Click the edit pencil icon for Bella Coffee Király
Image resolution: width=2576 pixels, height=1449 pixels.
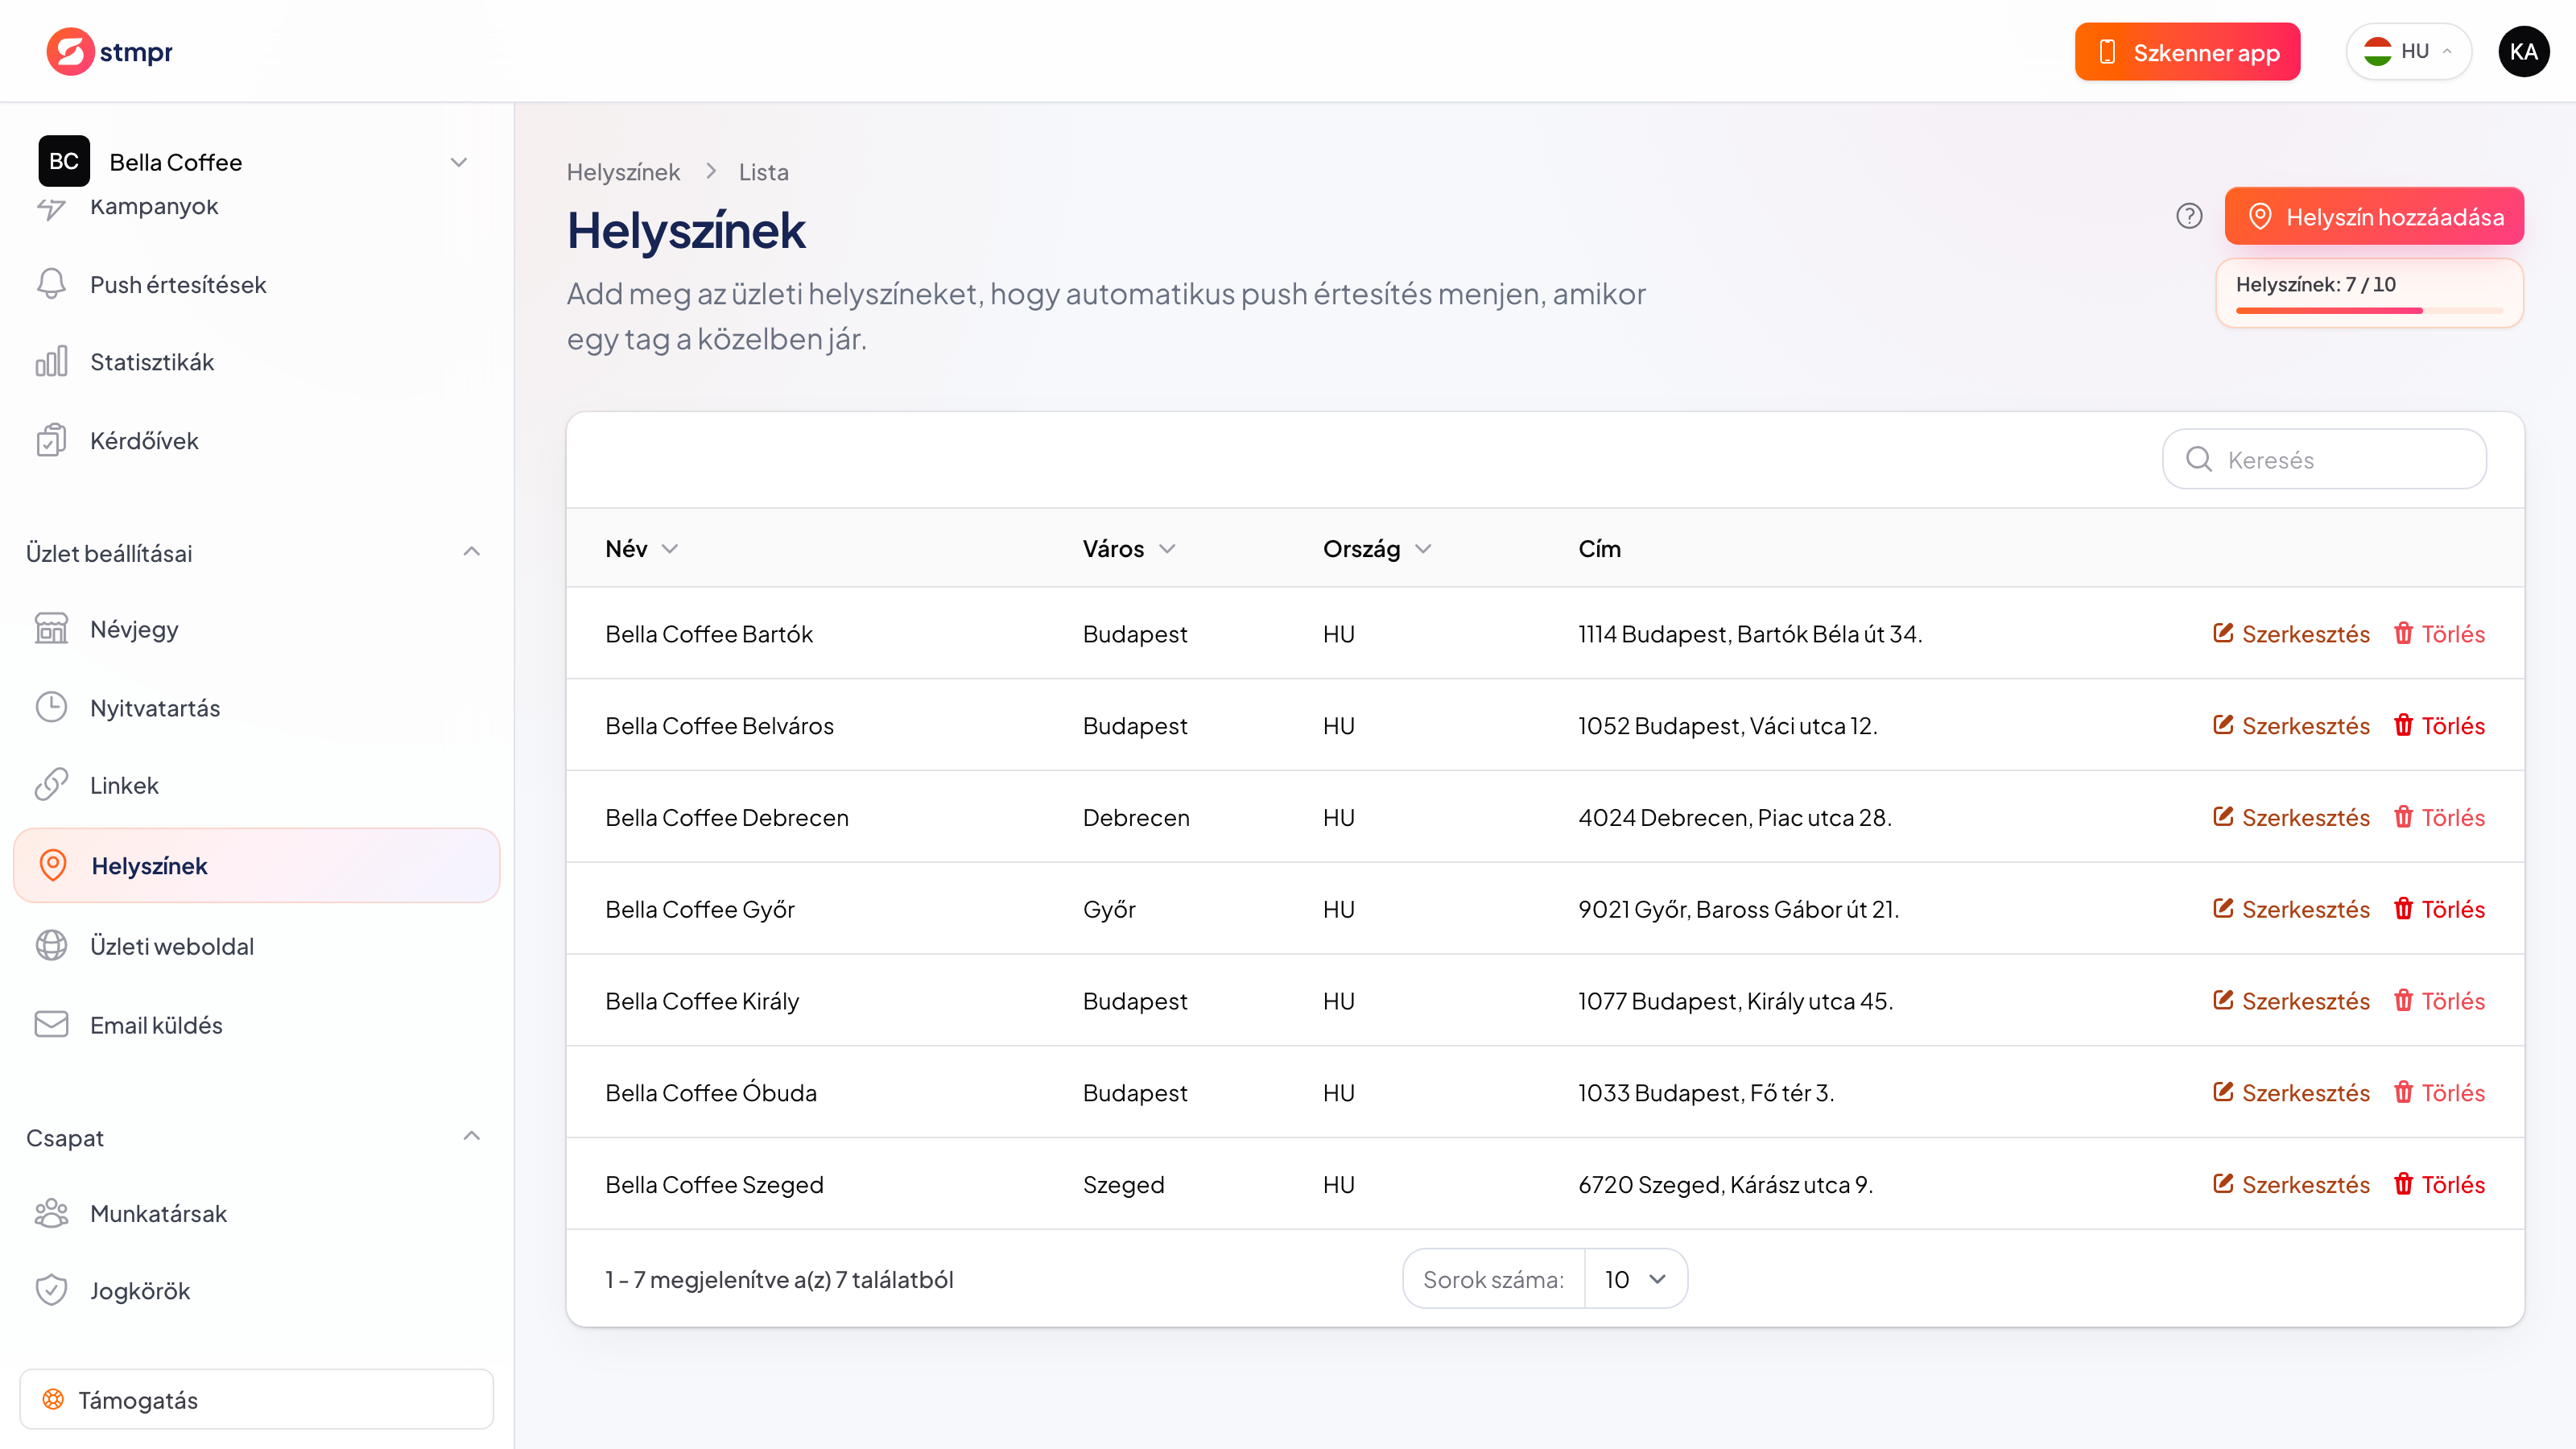point(2222,1000)
